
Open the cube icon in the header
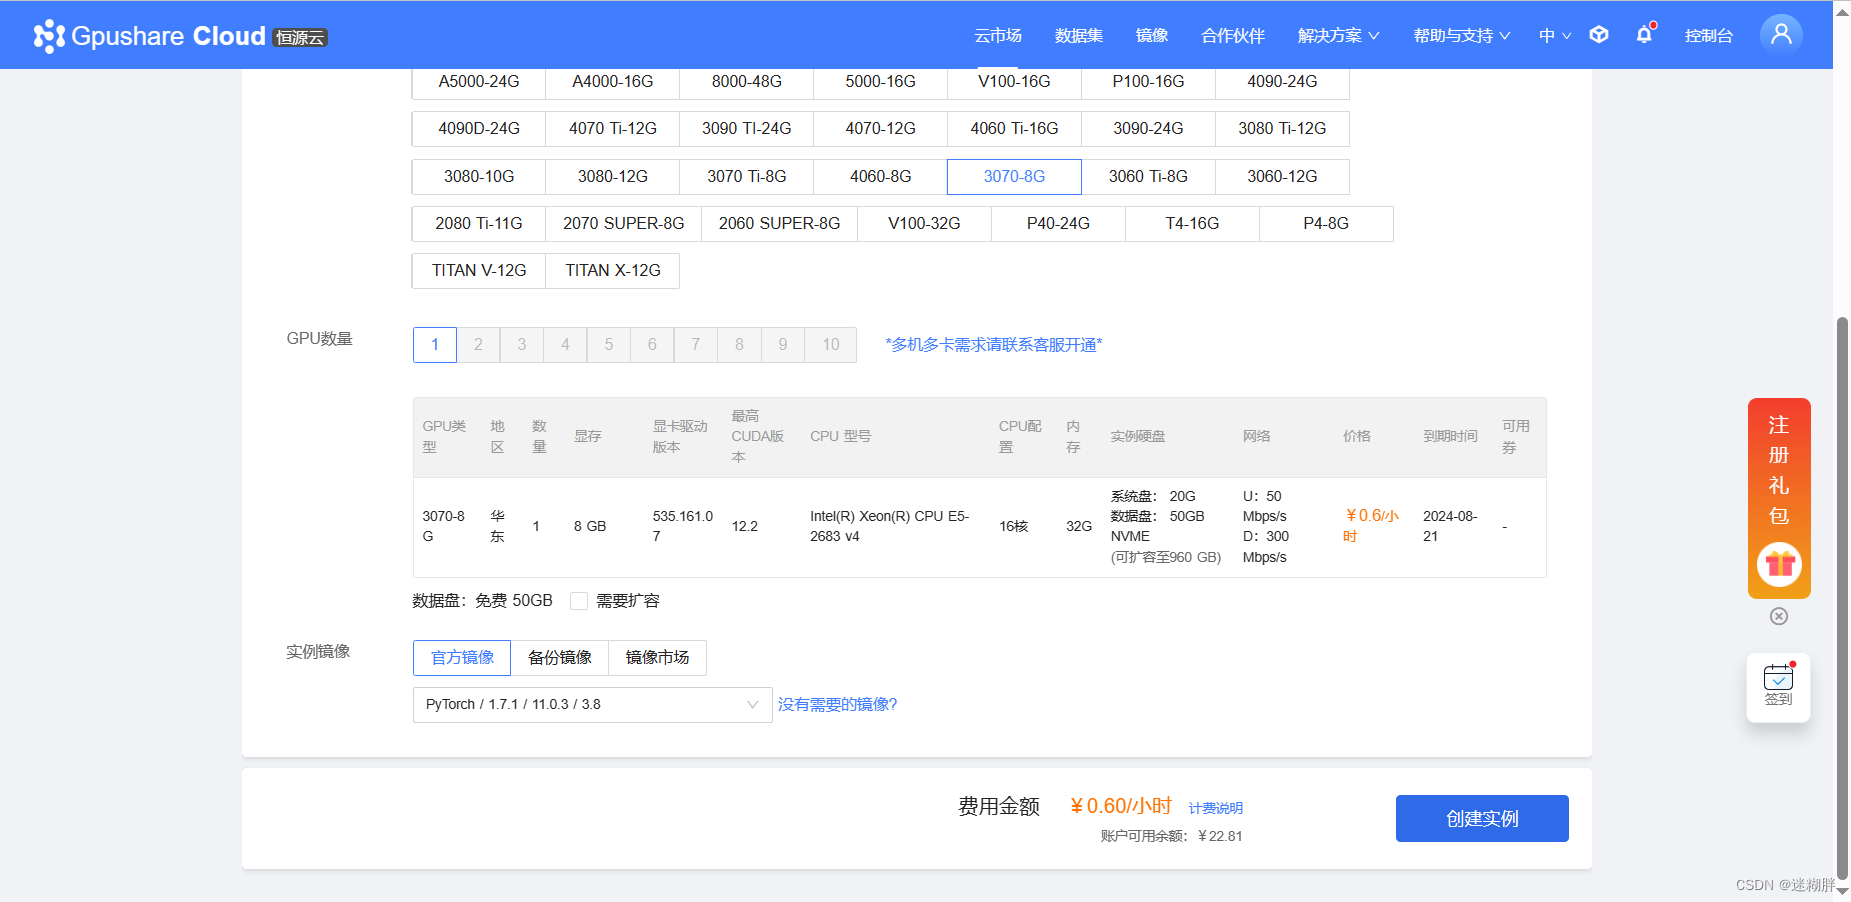(x=1599, y=35)
